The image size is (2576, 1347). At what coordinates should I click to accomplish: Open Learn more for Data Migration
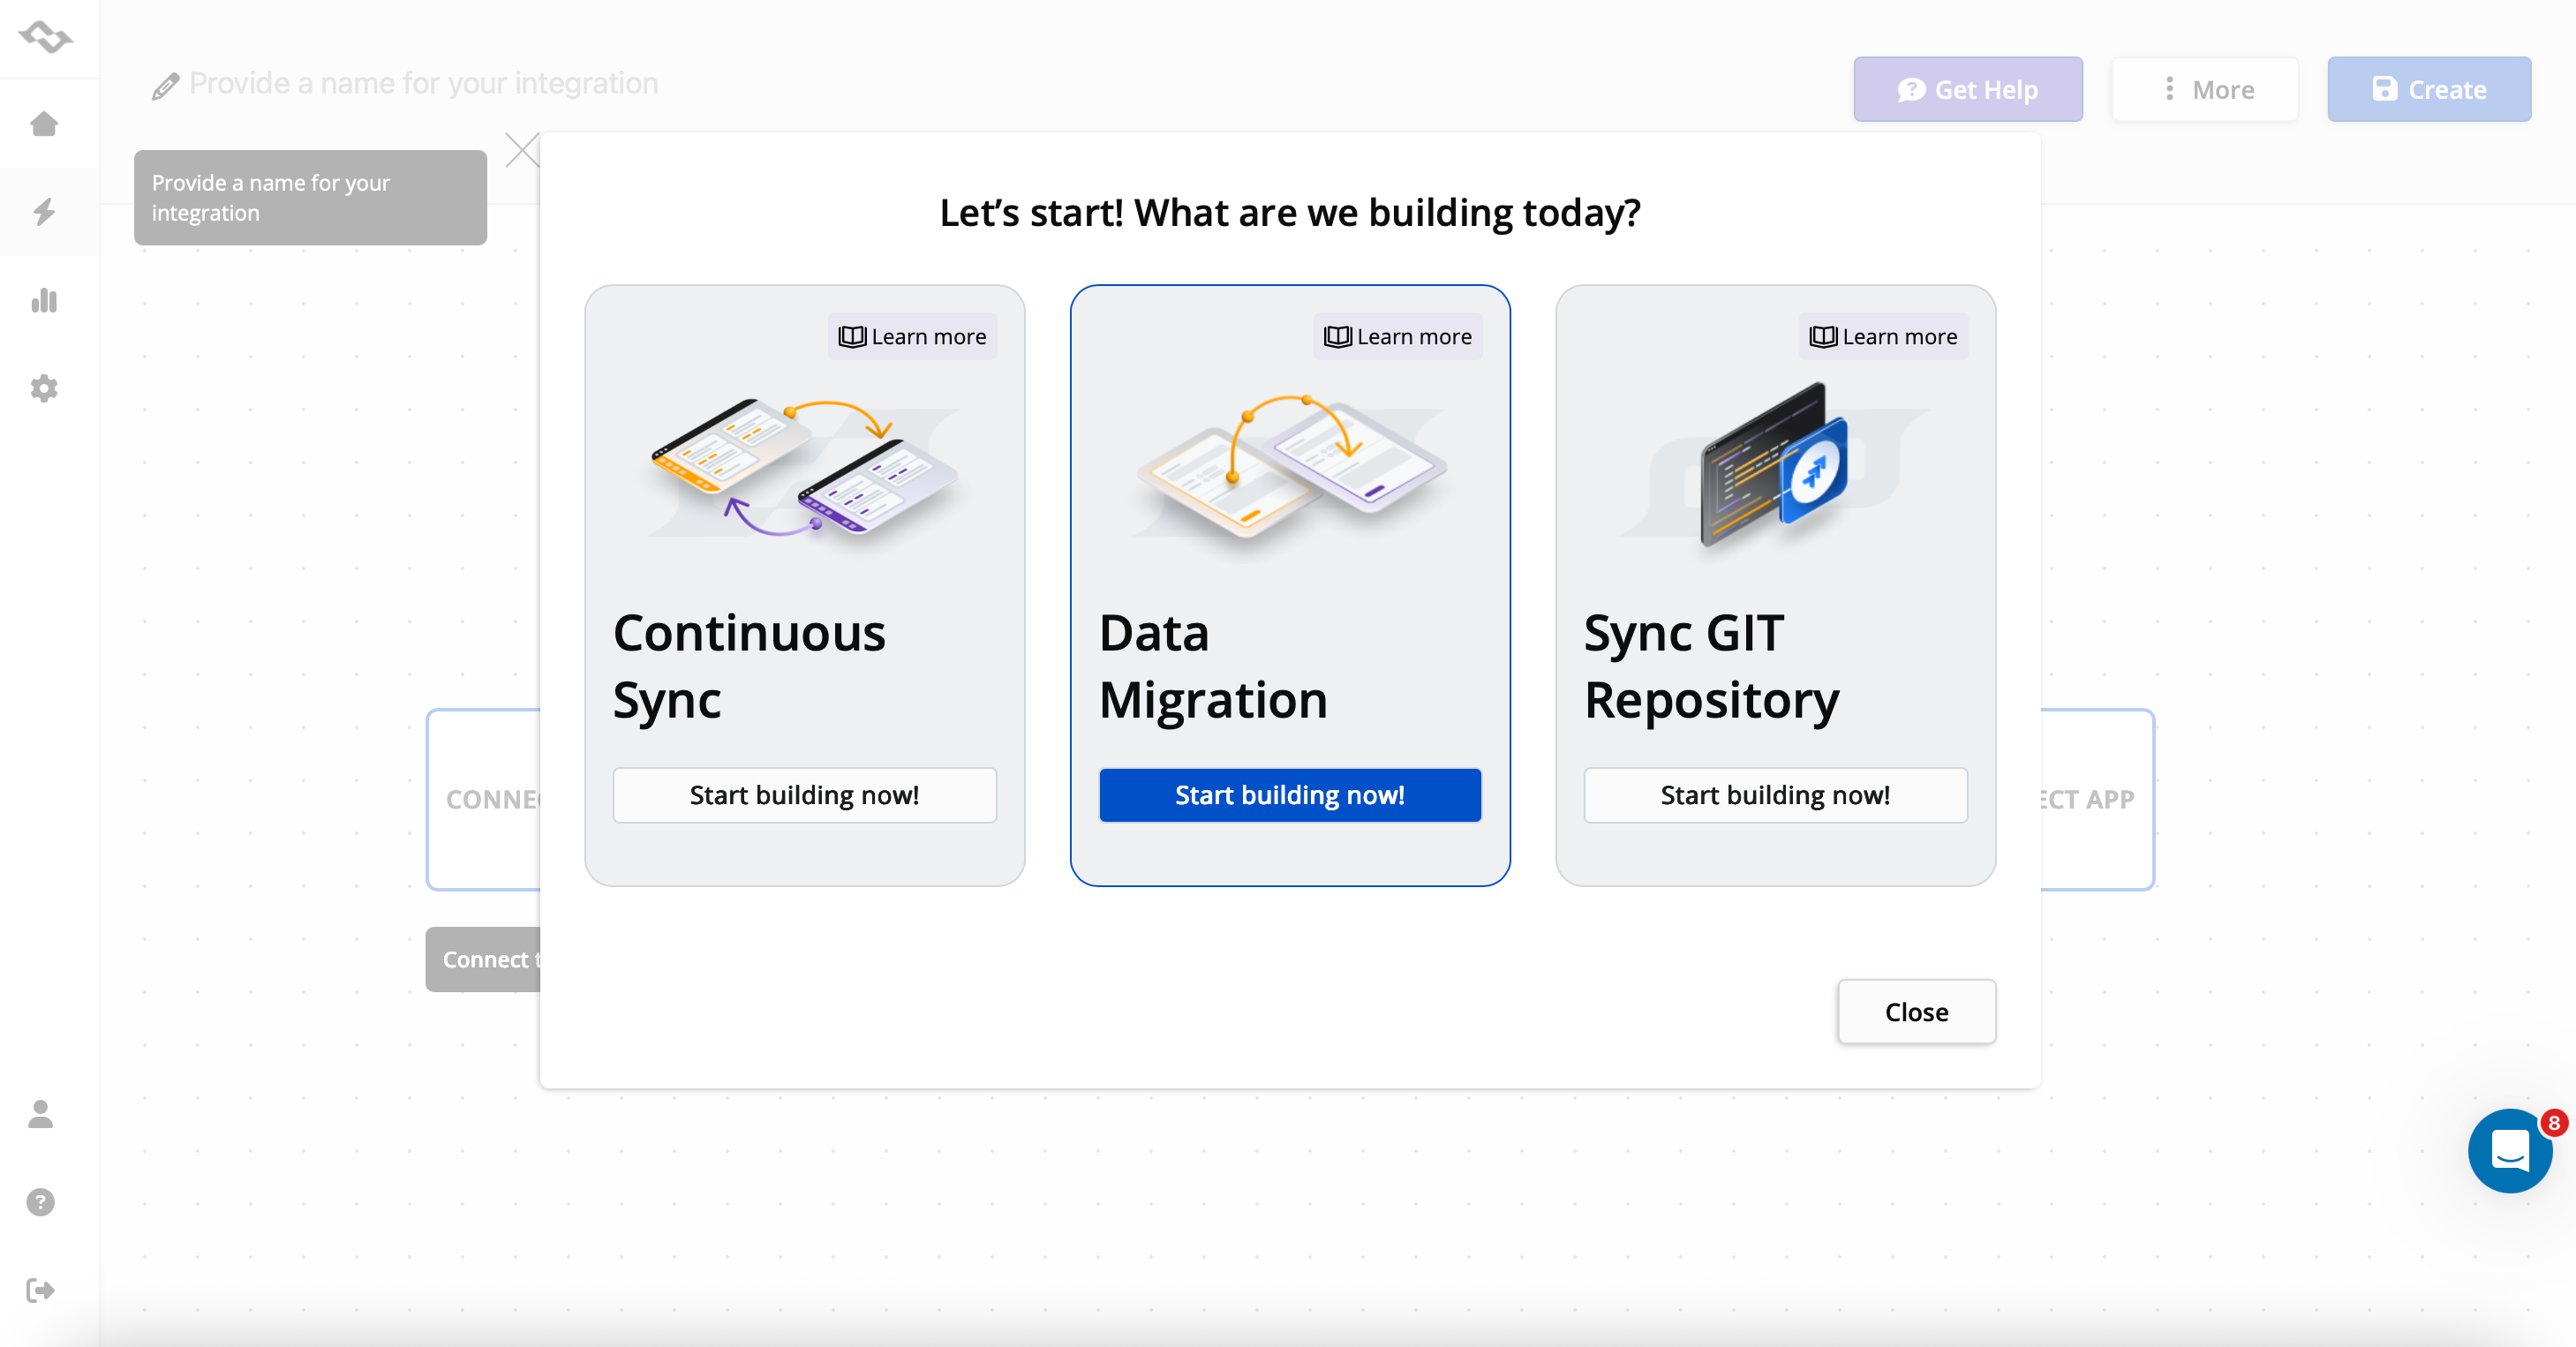pyautogui.click(x=1397, y=337)
